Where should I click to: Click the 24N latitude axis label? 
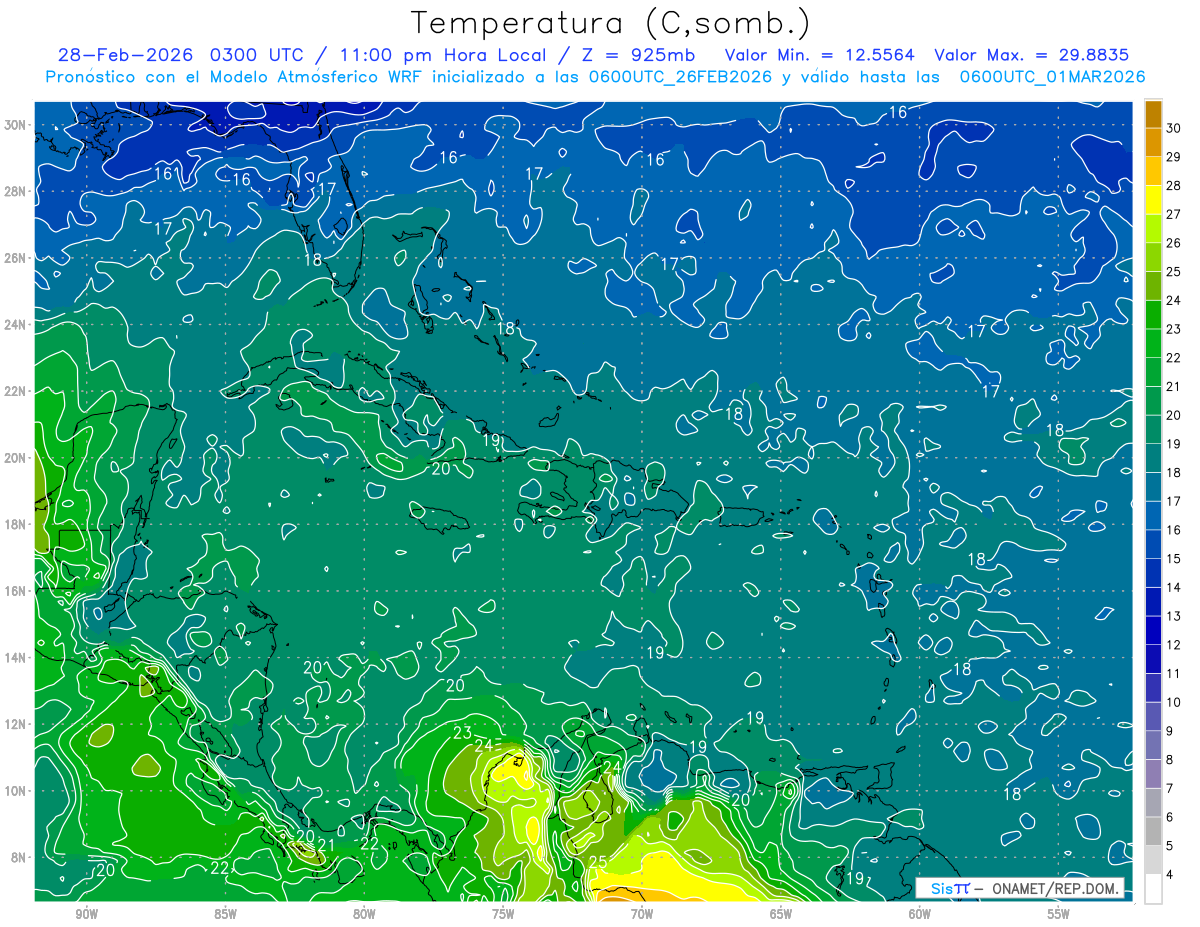[x=17, y=325]
